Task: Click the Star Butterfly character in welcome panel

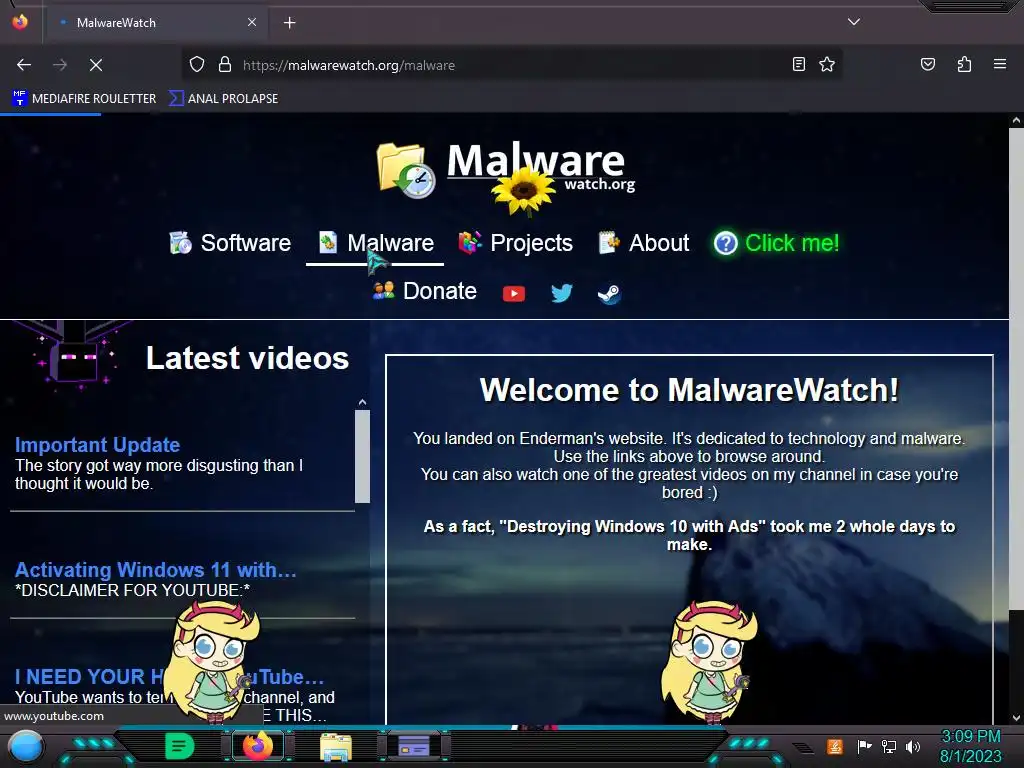Action: point(709,660)
